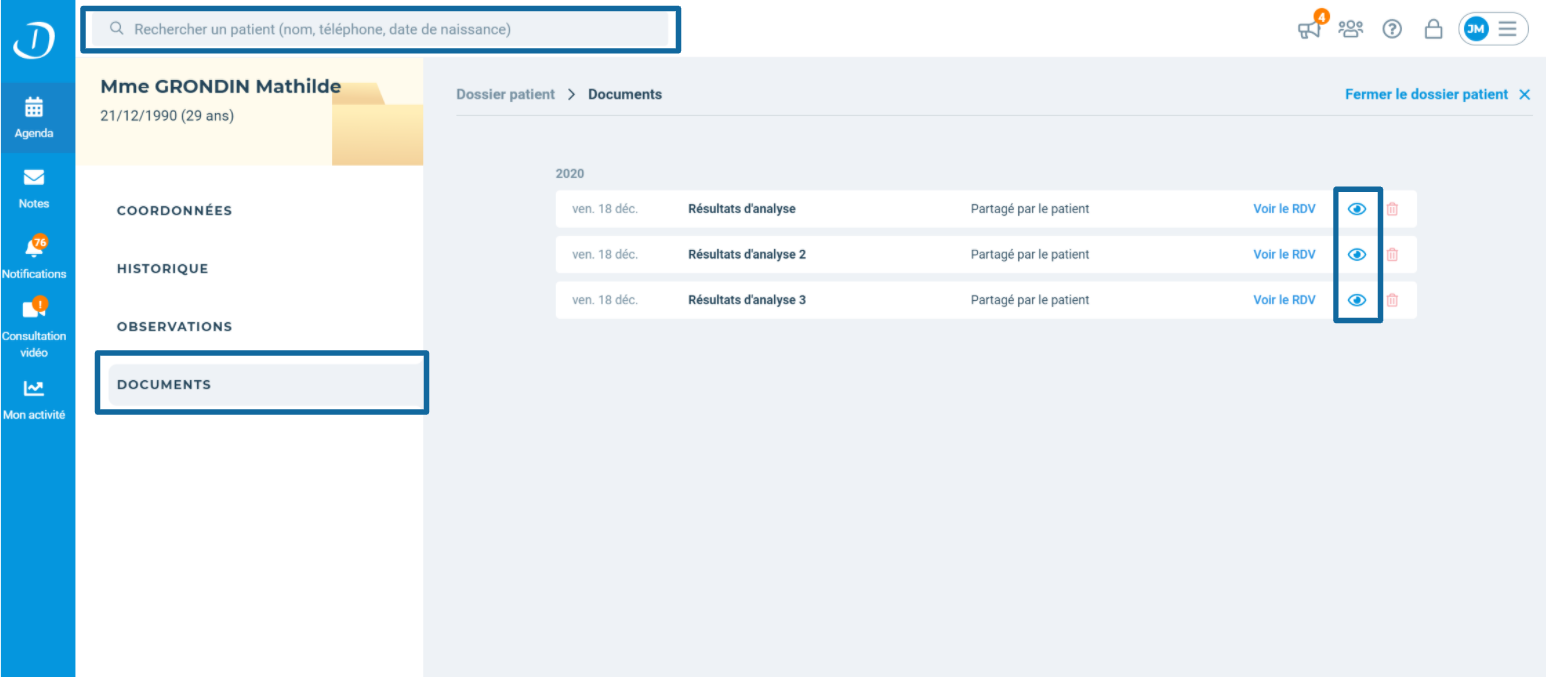
Task: Delete Résultats d'analyse 2 with trash icon
Action: point(1392,254)
